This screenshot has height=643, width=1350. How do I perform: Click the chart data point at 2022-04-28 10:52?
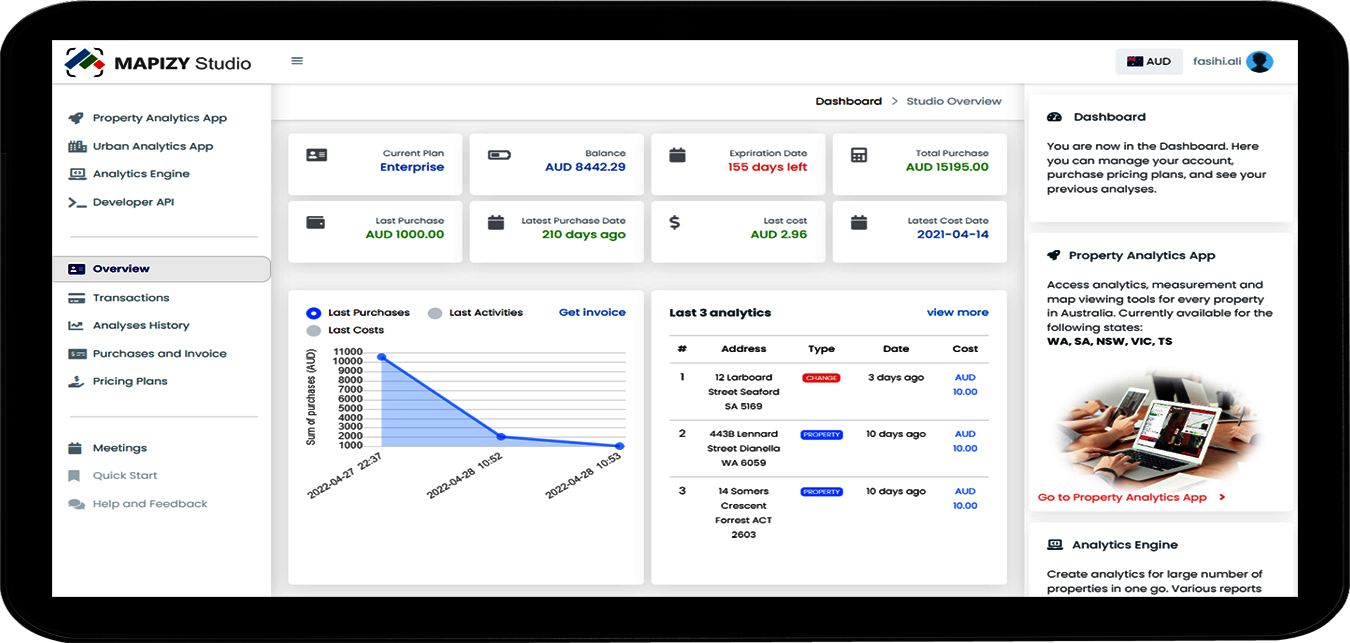pyautogui.click(x=501, y=437)
